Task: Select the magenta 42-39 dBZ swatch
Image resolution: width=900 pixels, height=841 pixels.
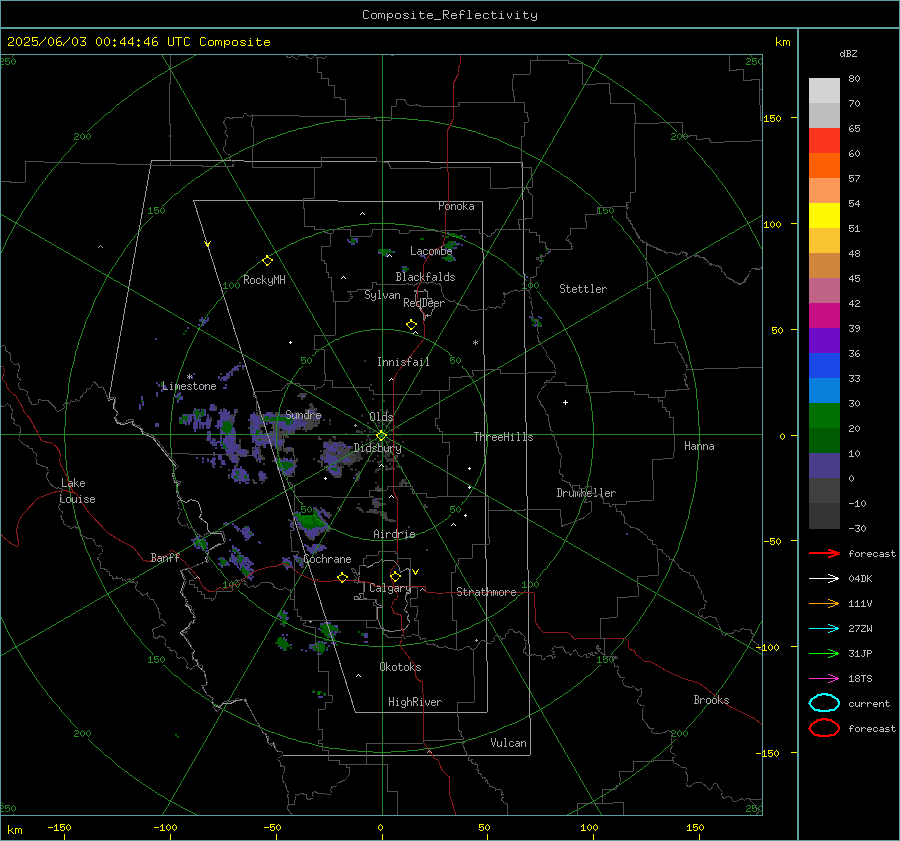Action: pos(824,315)
